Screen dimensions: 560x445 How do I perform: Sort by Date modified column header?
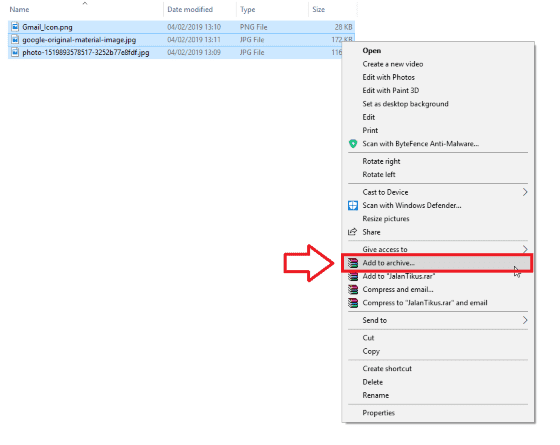190,9
